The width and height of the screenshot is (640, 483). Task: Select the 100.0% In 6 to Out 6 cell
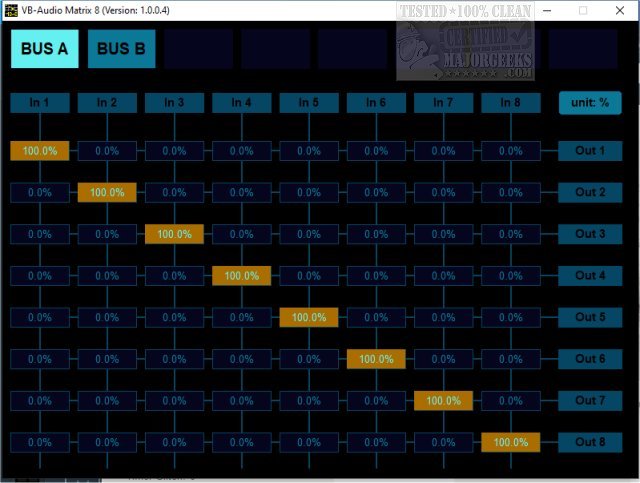point(376,359)
